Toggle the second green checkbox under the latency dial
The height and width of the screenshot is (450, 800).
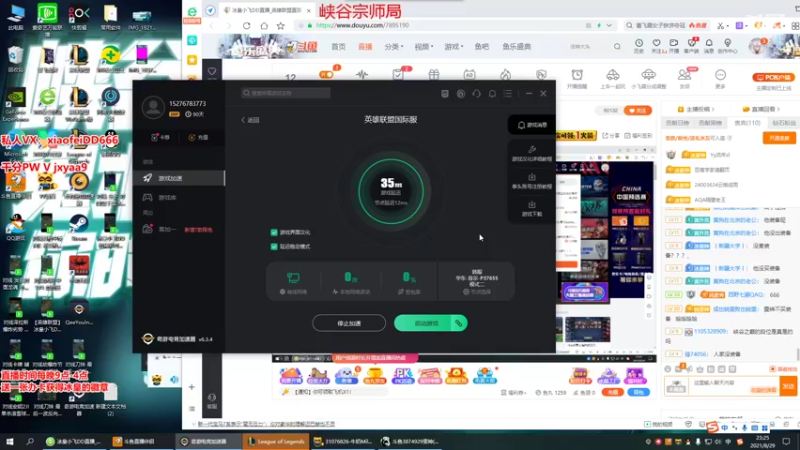coord(274,246)
